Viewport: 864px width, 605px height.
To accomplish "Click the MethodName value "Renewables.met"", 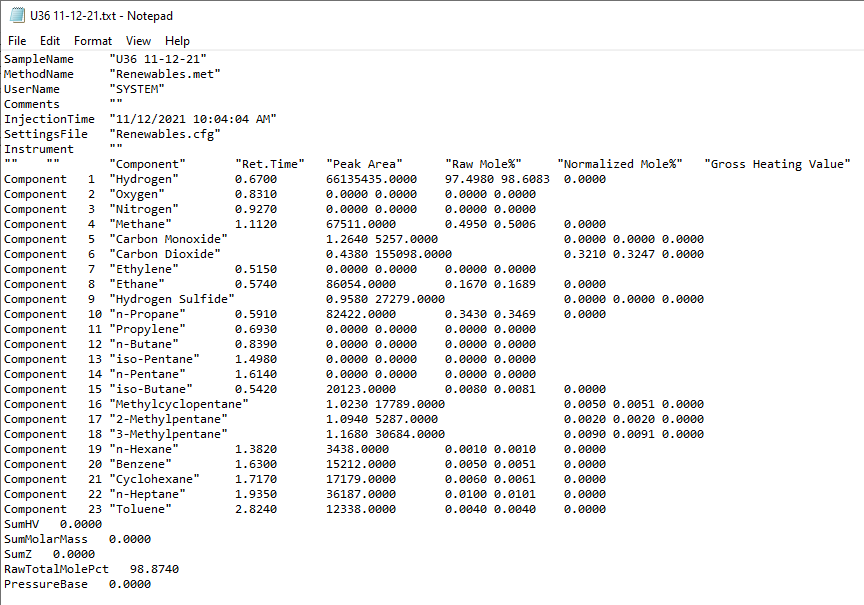I will click(x=165, y=74).
